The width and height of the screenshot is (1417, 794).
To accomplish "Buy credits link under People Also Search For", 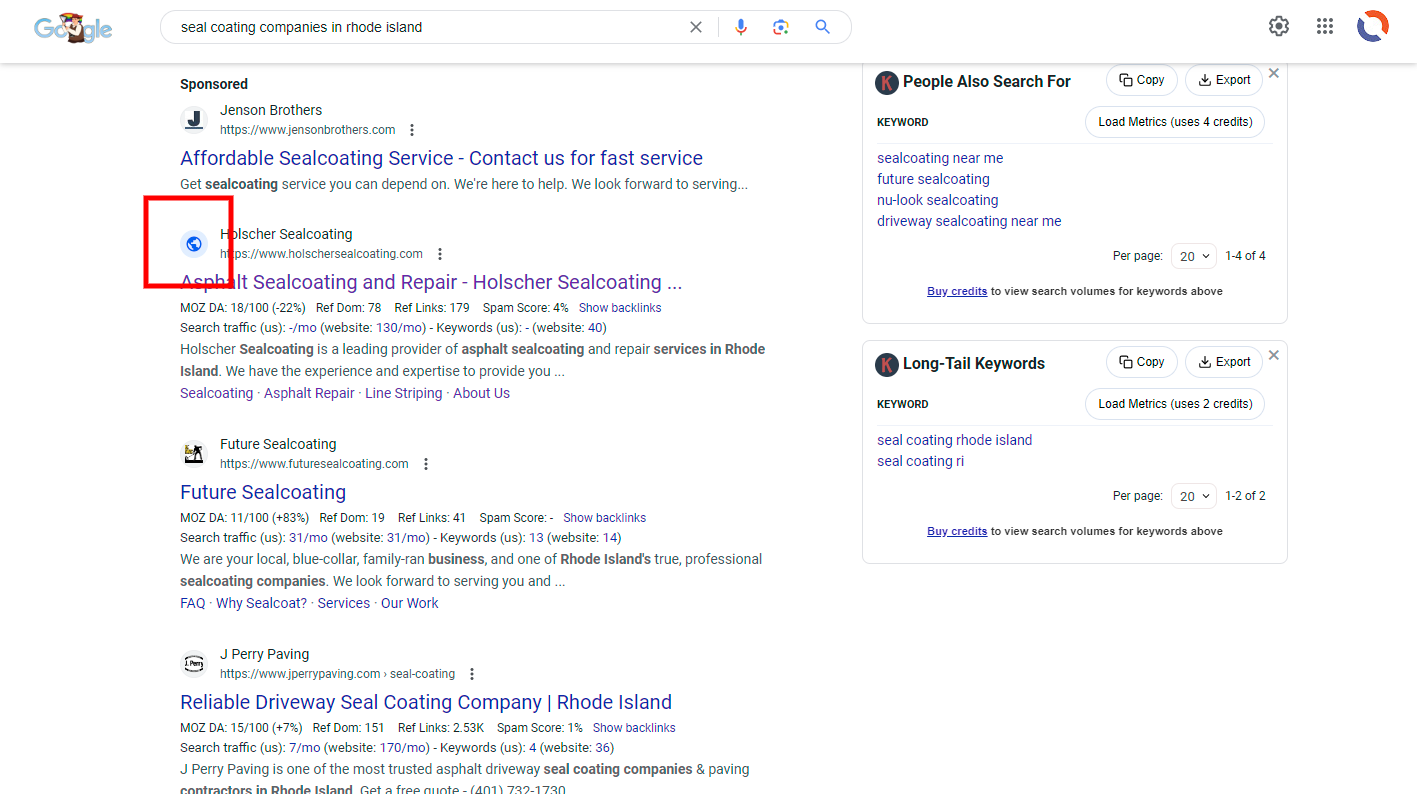I will tap(957, 291).
